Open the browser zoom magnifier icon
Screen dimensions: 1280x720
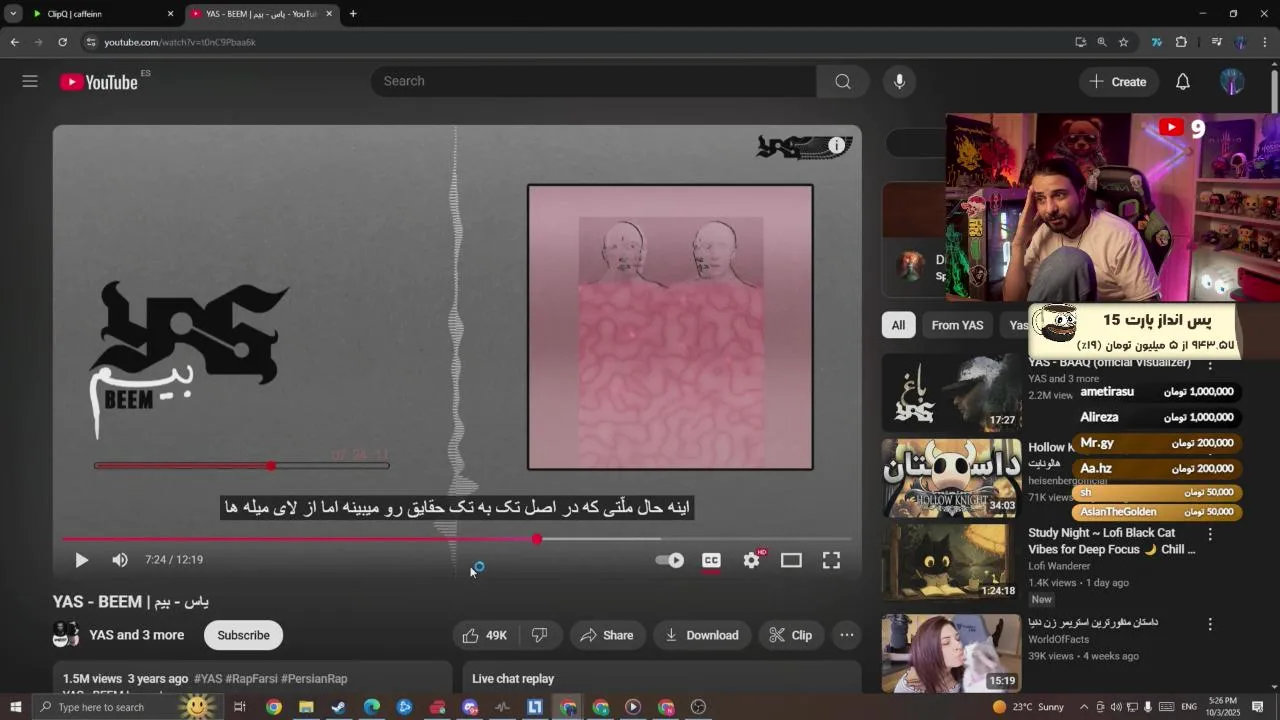[x=1101, y=42]
